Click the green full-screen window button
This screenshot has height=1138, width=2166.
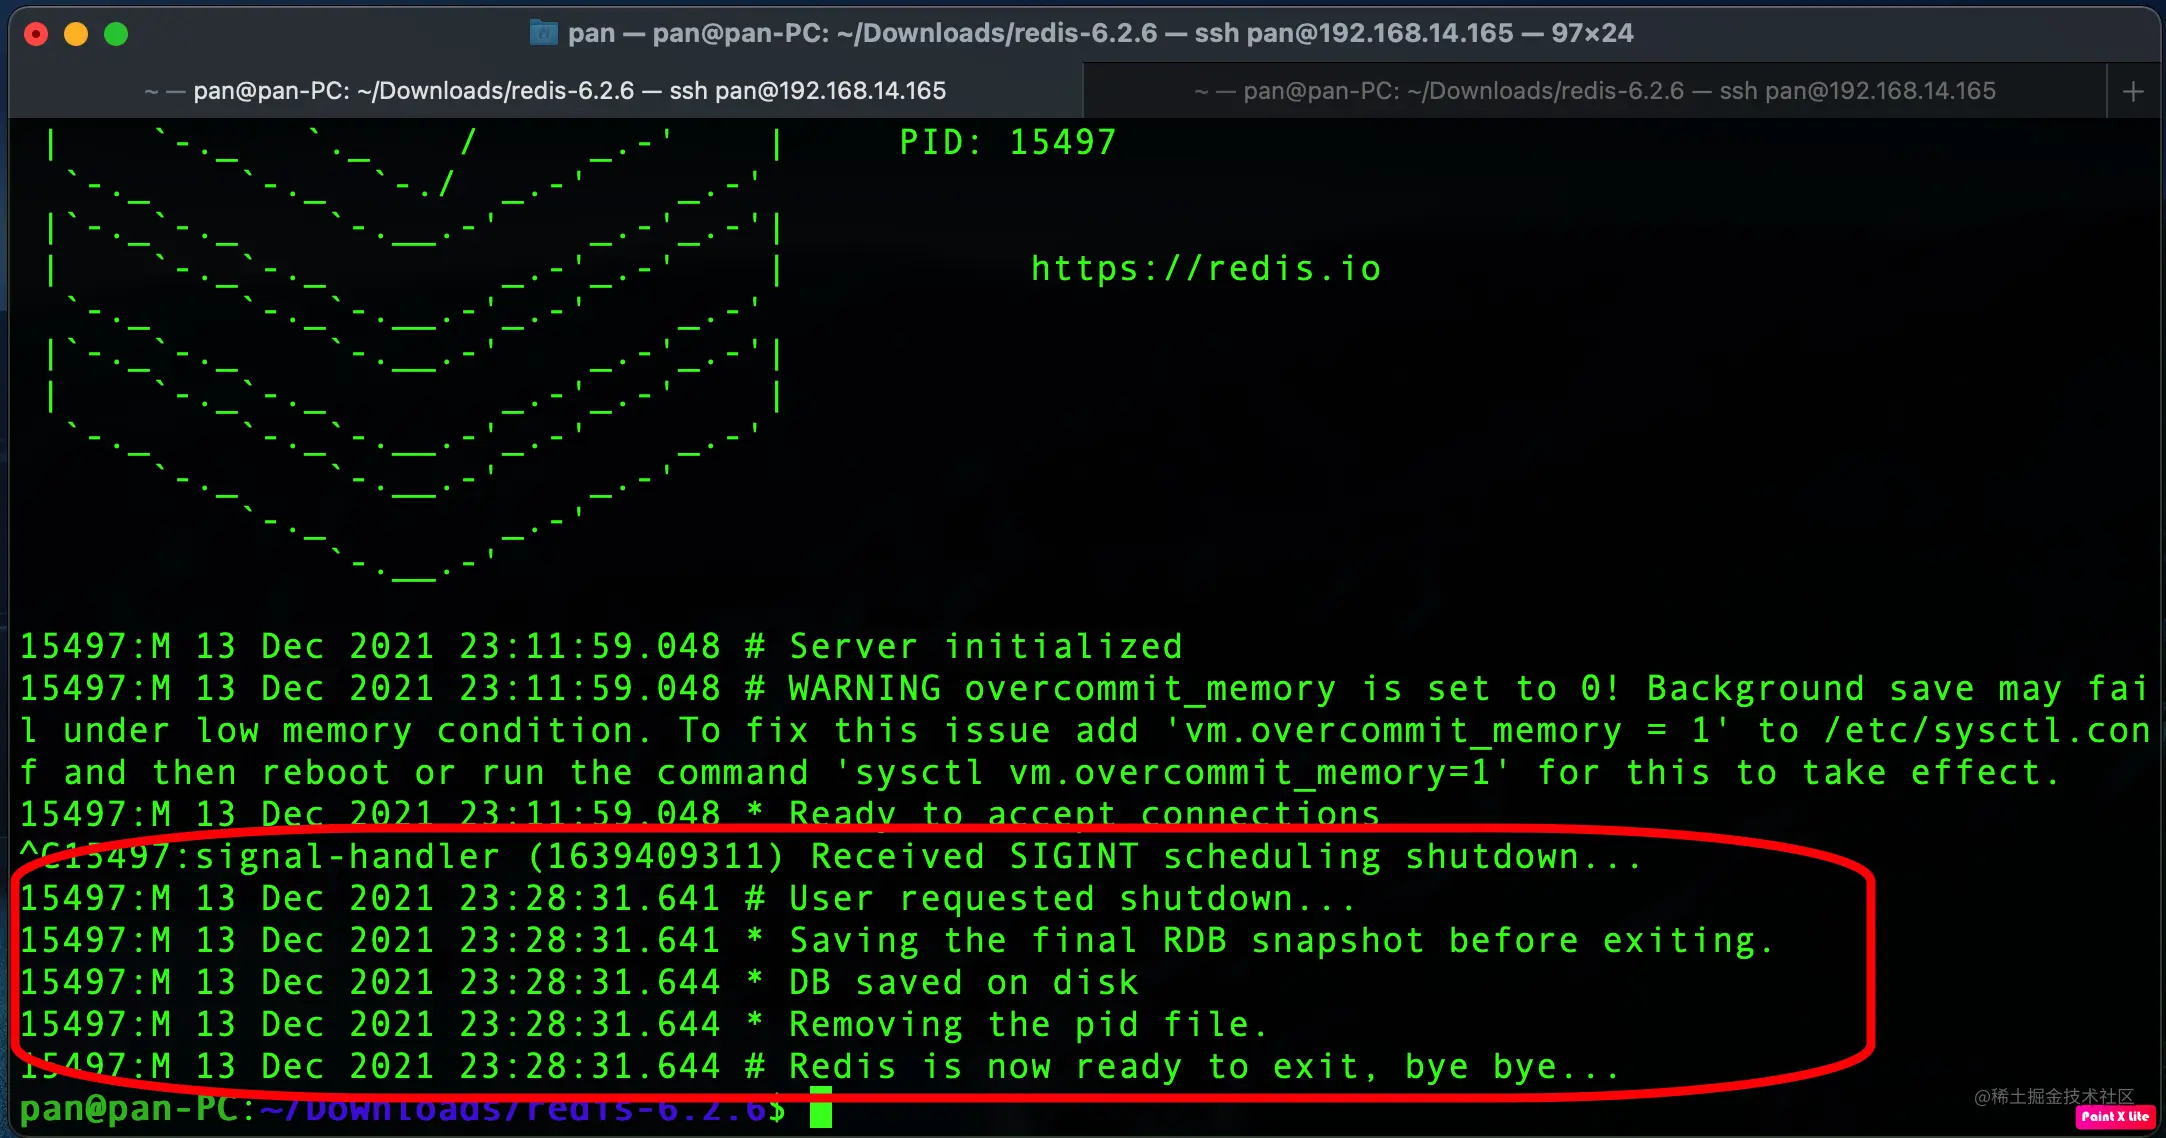coord(116,34)
